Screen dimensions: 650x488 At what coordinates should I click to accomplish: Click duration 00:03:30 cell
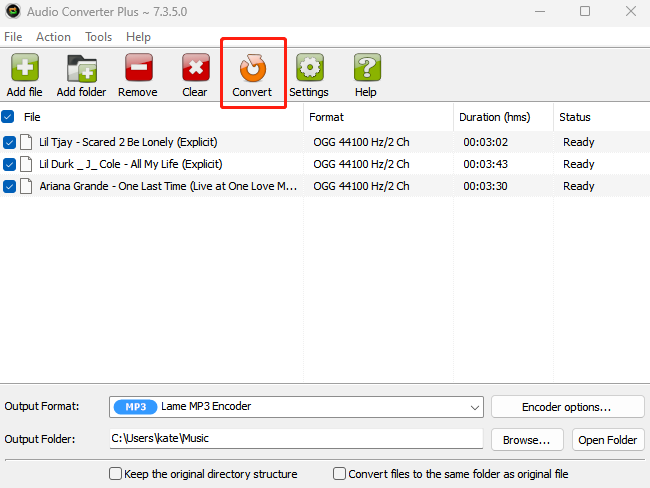(485, 186)
